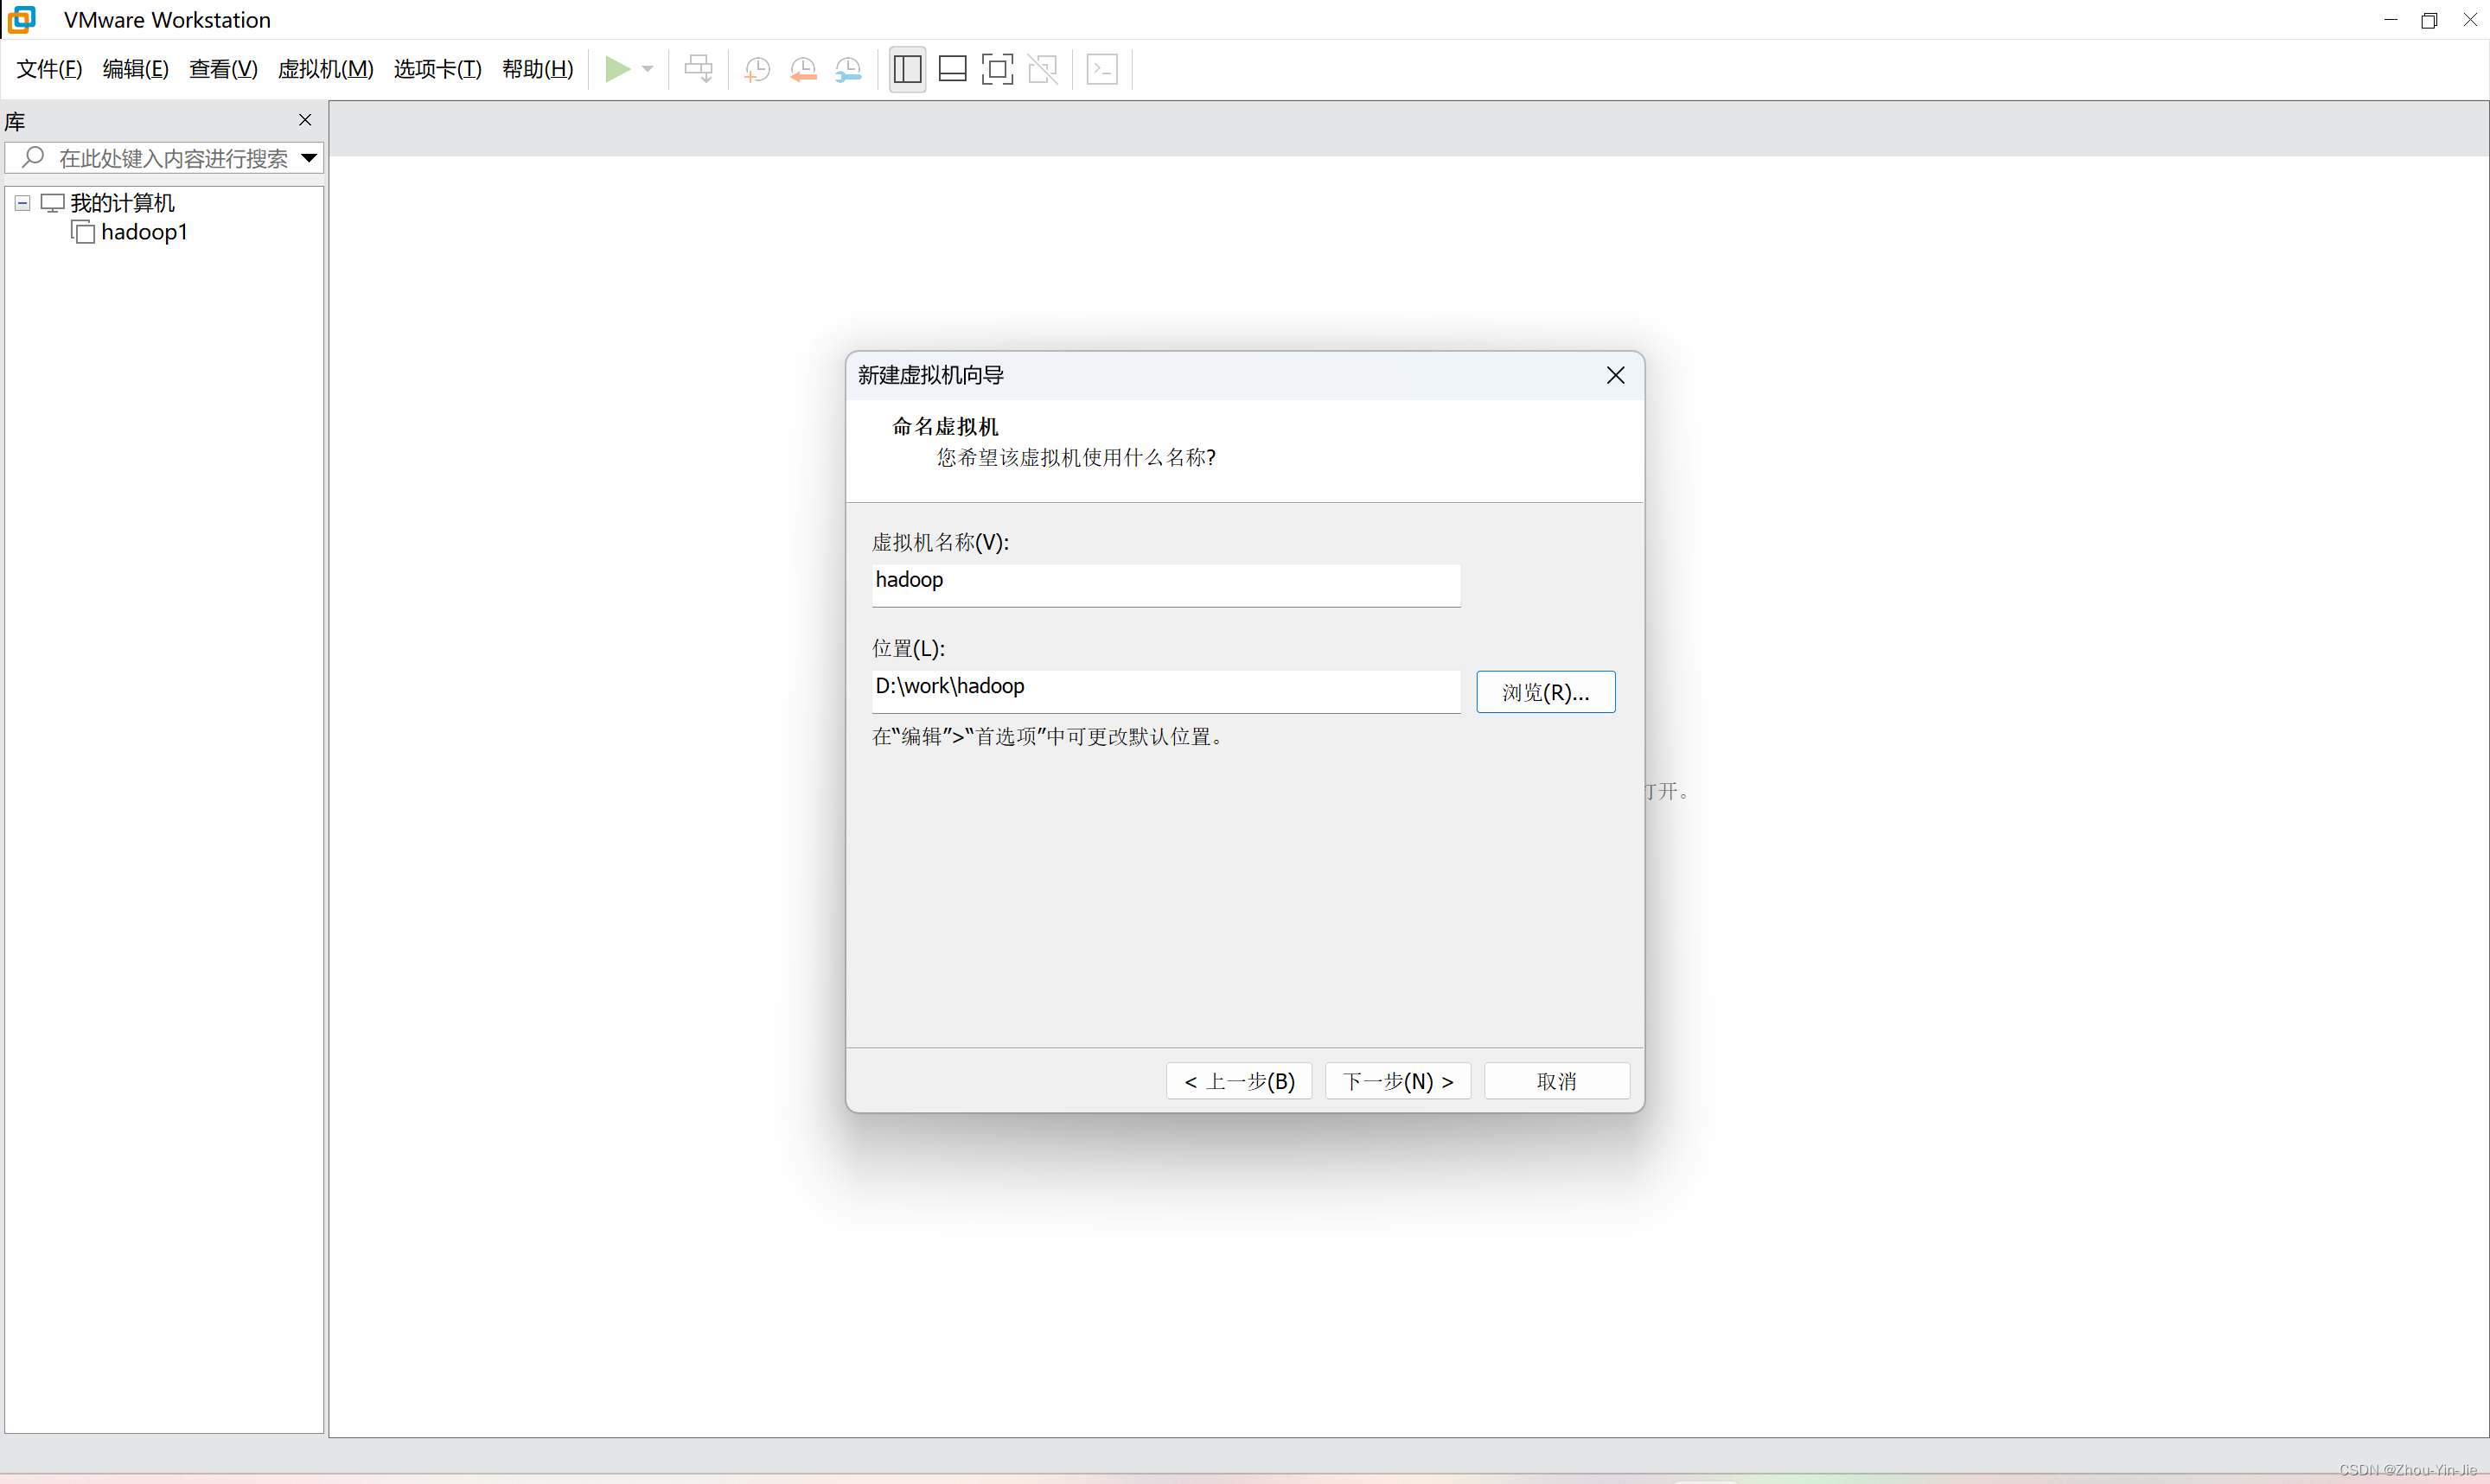The width and height of the screenshot is (2490, 1484).
Task: Open the snapshot manager icon
Action: pos(848,69)
